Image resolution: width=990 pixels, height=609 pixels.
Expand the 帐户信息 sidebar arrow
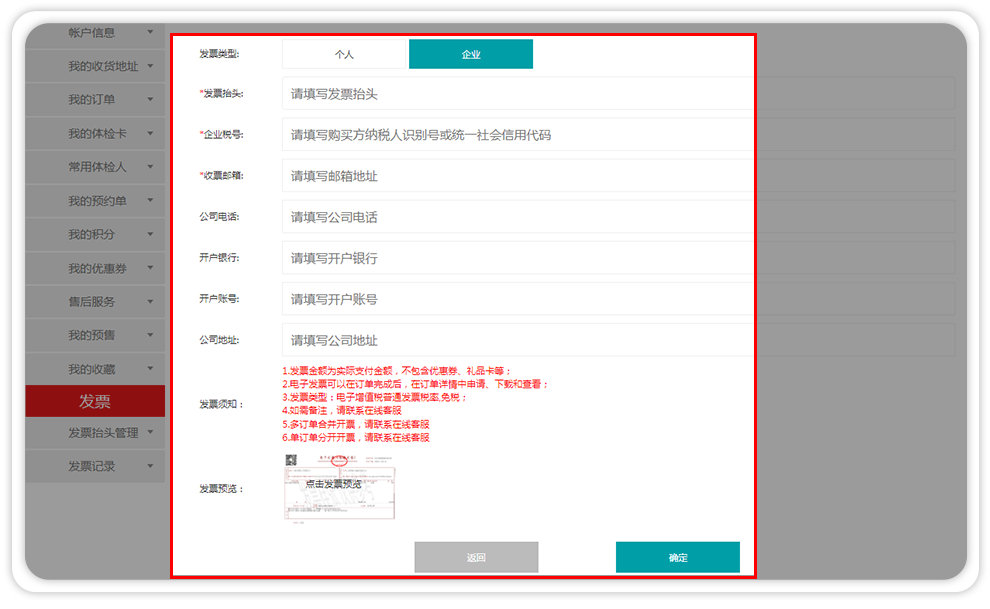150,32
